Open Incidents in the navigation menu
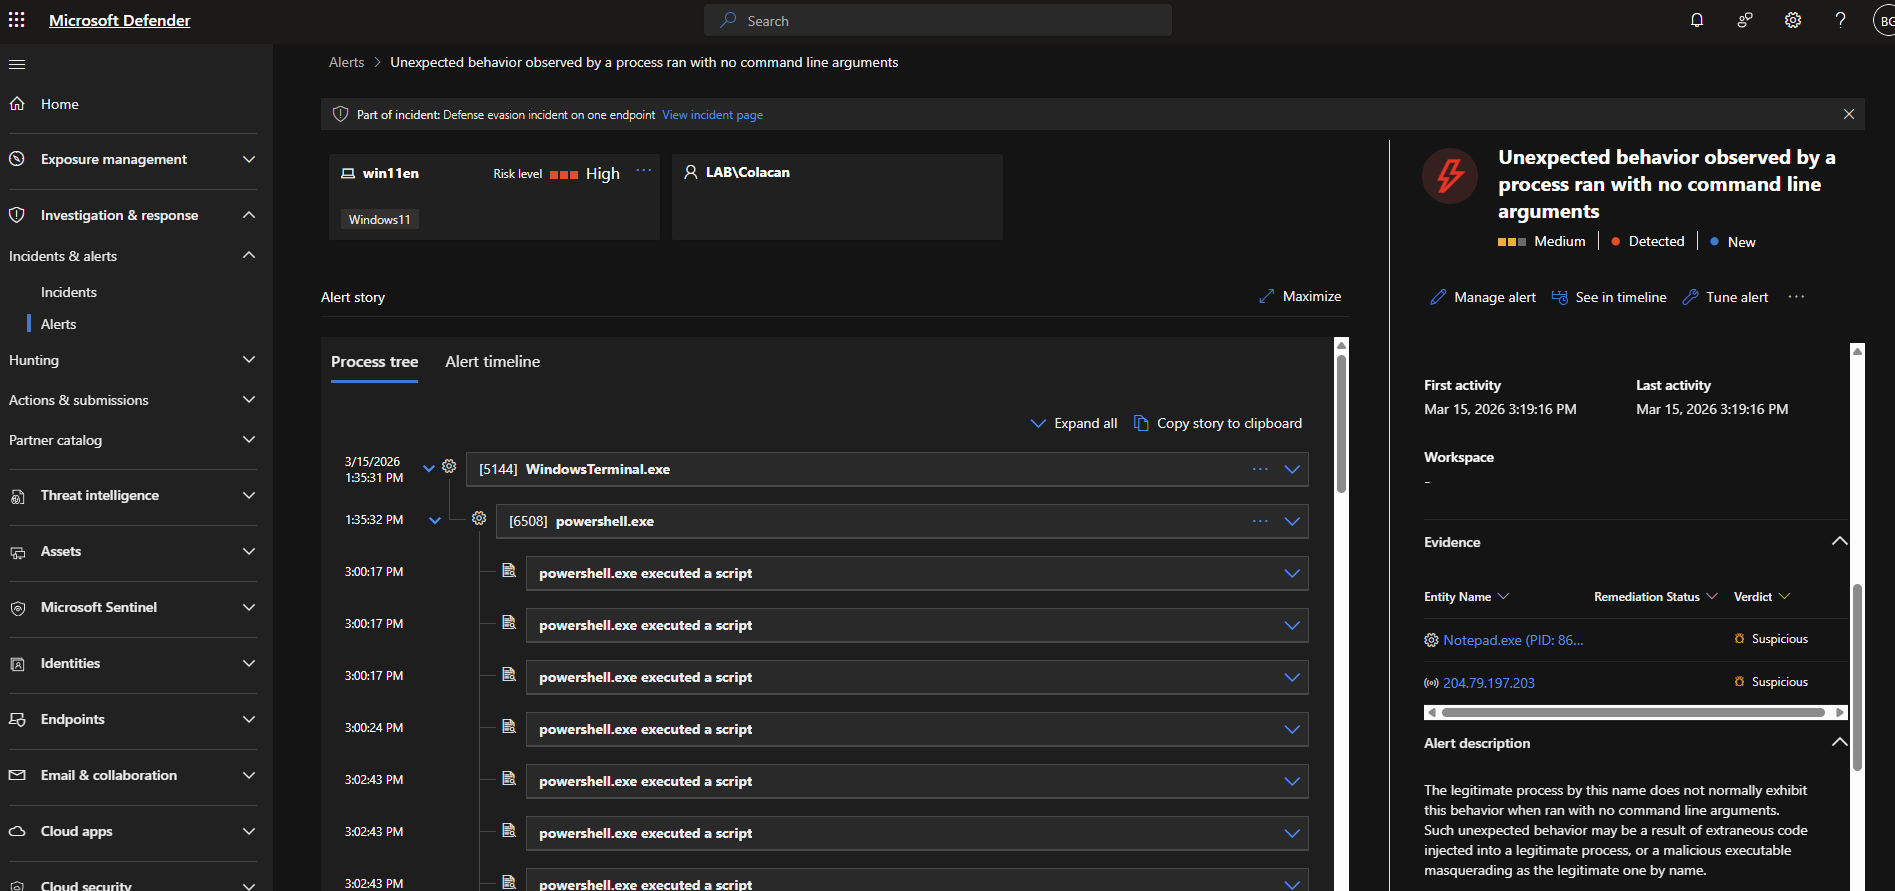Image resolution: width=1895 pixels, height=891 pixels. pyautogui.click(x=69, y=292)
